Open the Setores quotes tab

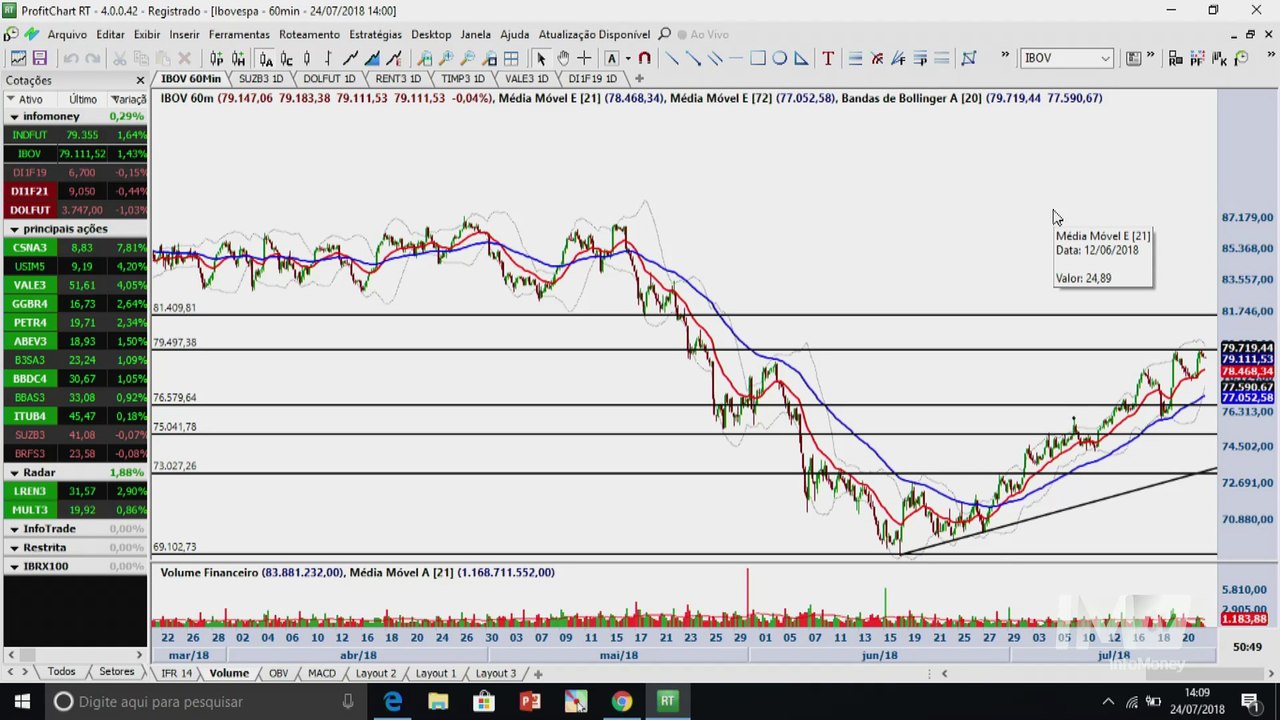click(x=116, y=671)
